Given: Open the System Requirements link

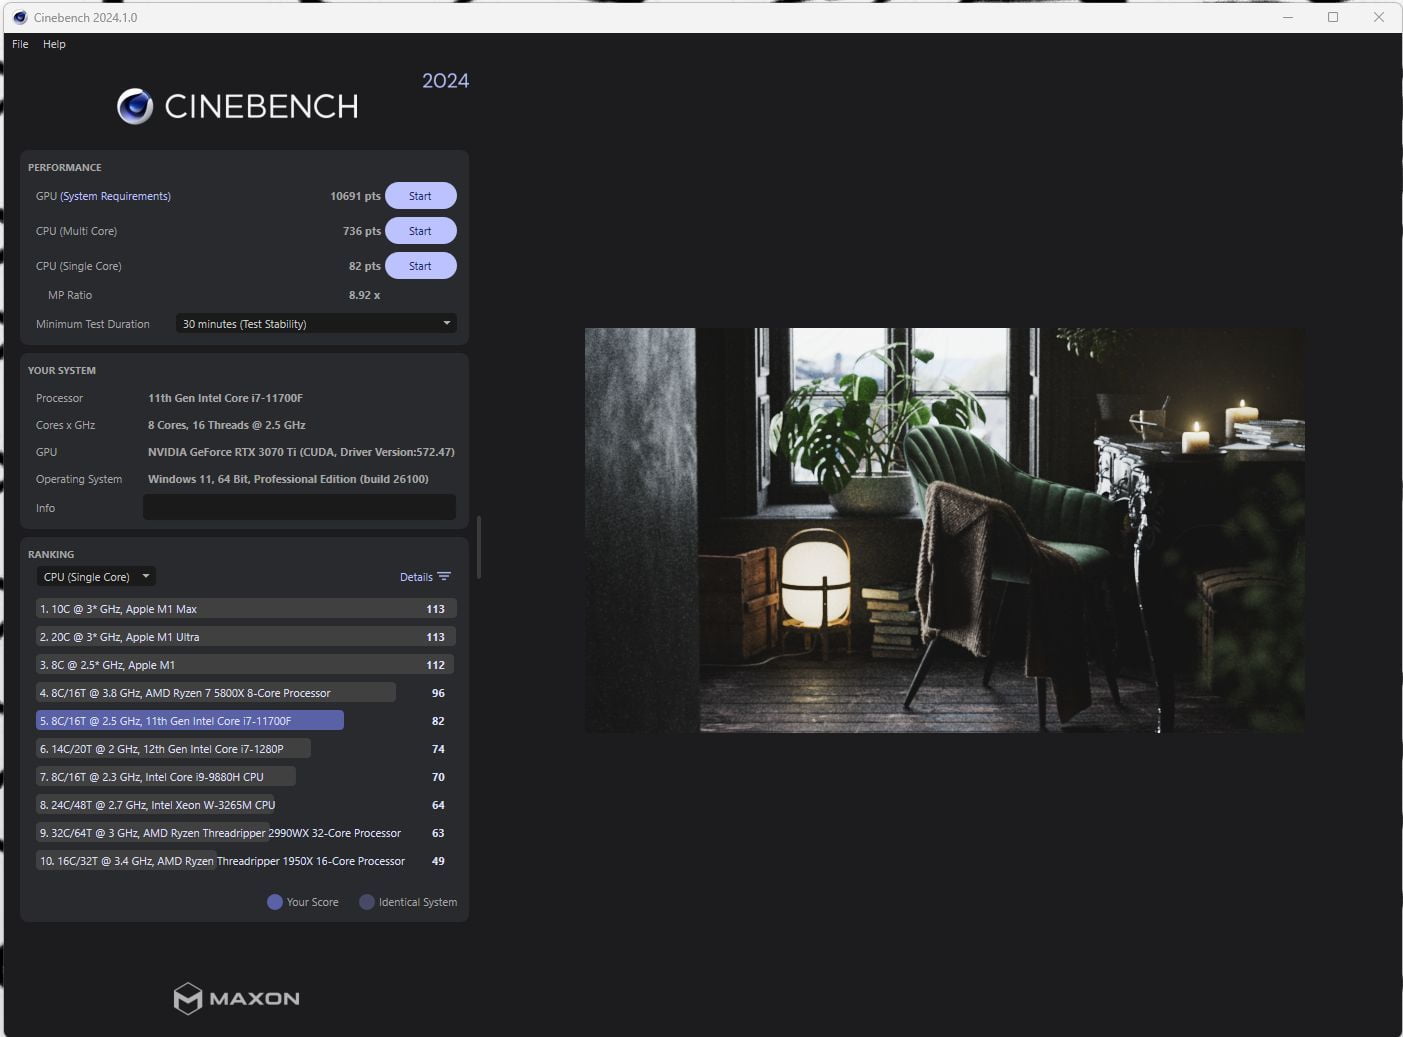Looking at the screenshot, I should pos(115,196).
